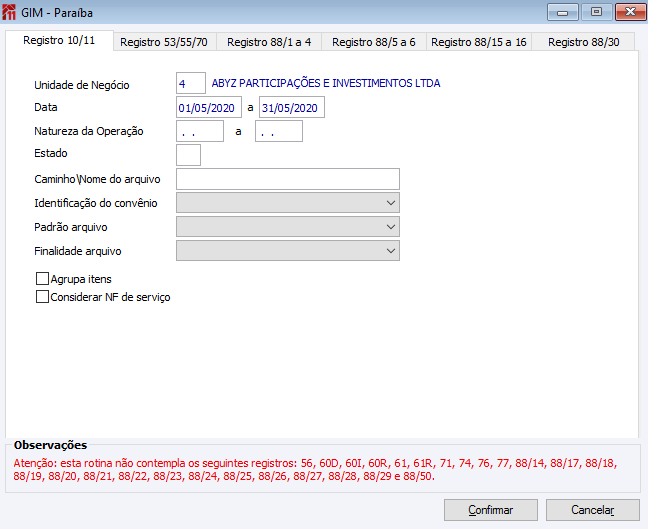Screen dimensions: 648x529
Task: Click the GIM application icon in title bar
Action: point(9,12)
